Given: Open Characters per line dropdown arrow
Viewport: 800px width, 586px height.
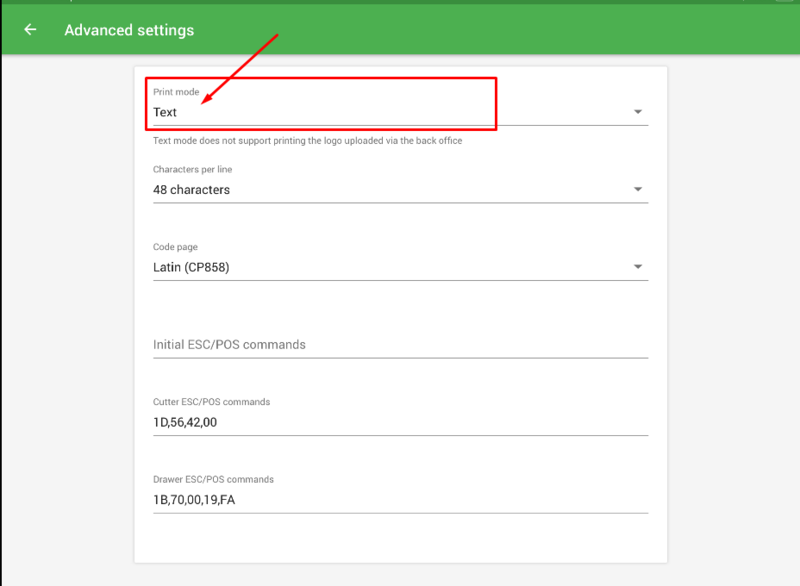Looking at the screenshot, I should (x=637, y=190).
